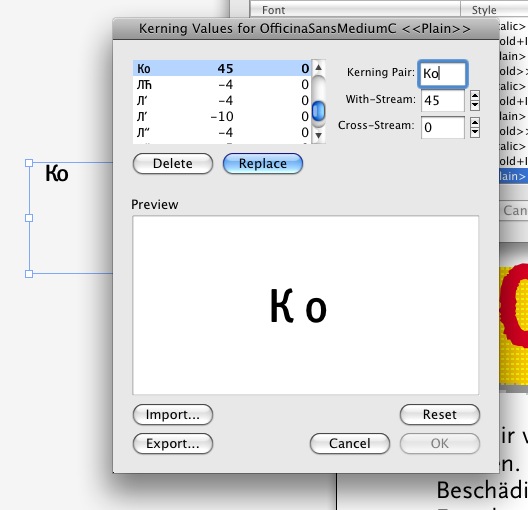Select the 'Ко' 45 kerning pair row
Screen dimensions: 528x510
pos(222,68)
